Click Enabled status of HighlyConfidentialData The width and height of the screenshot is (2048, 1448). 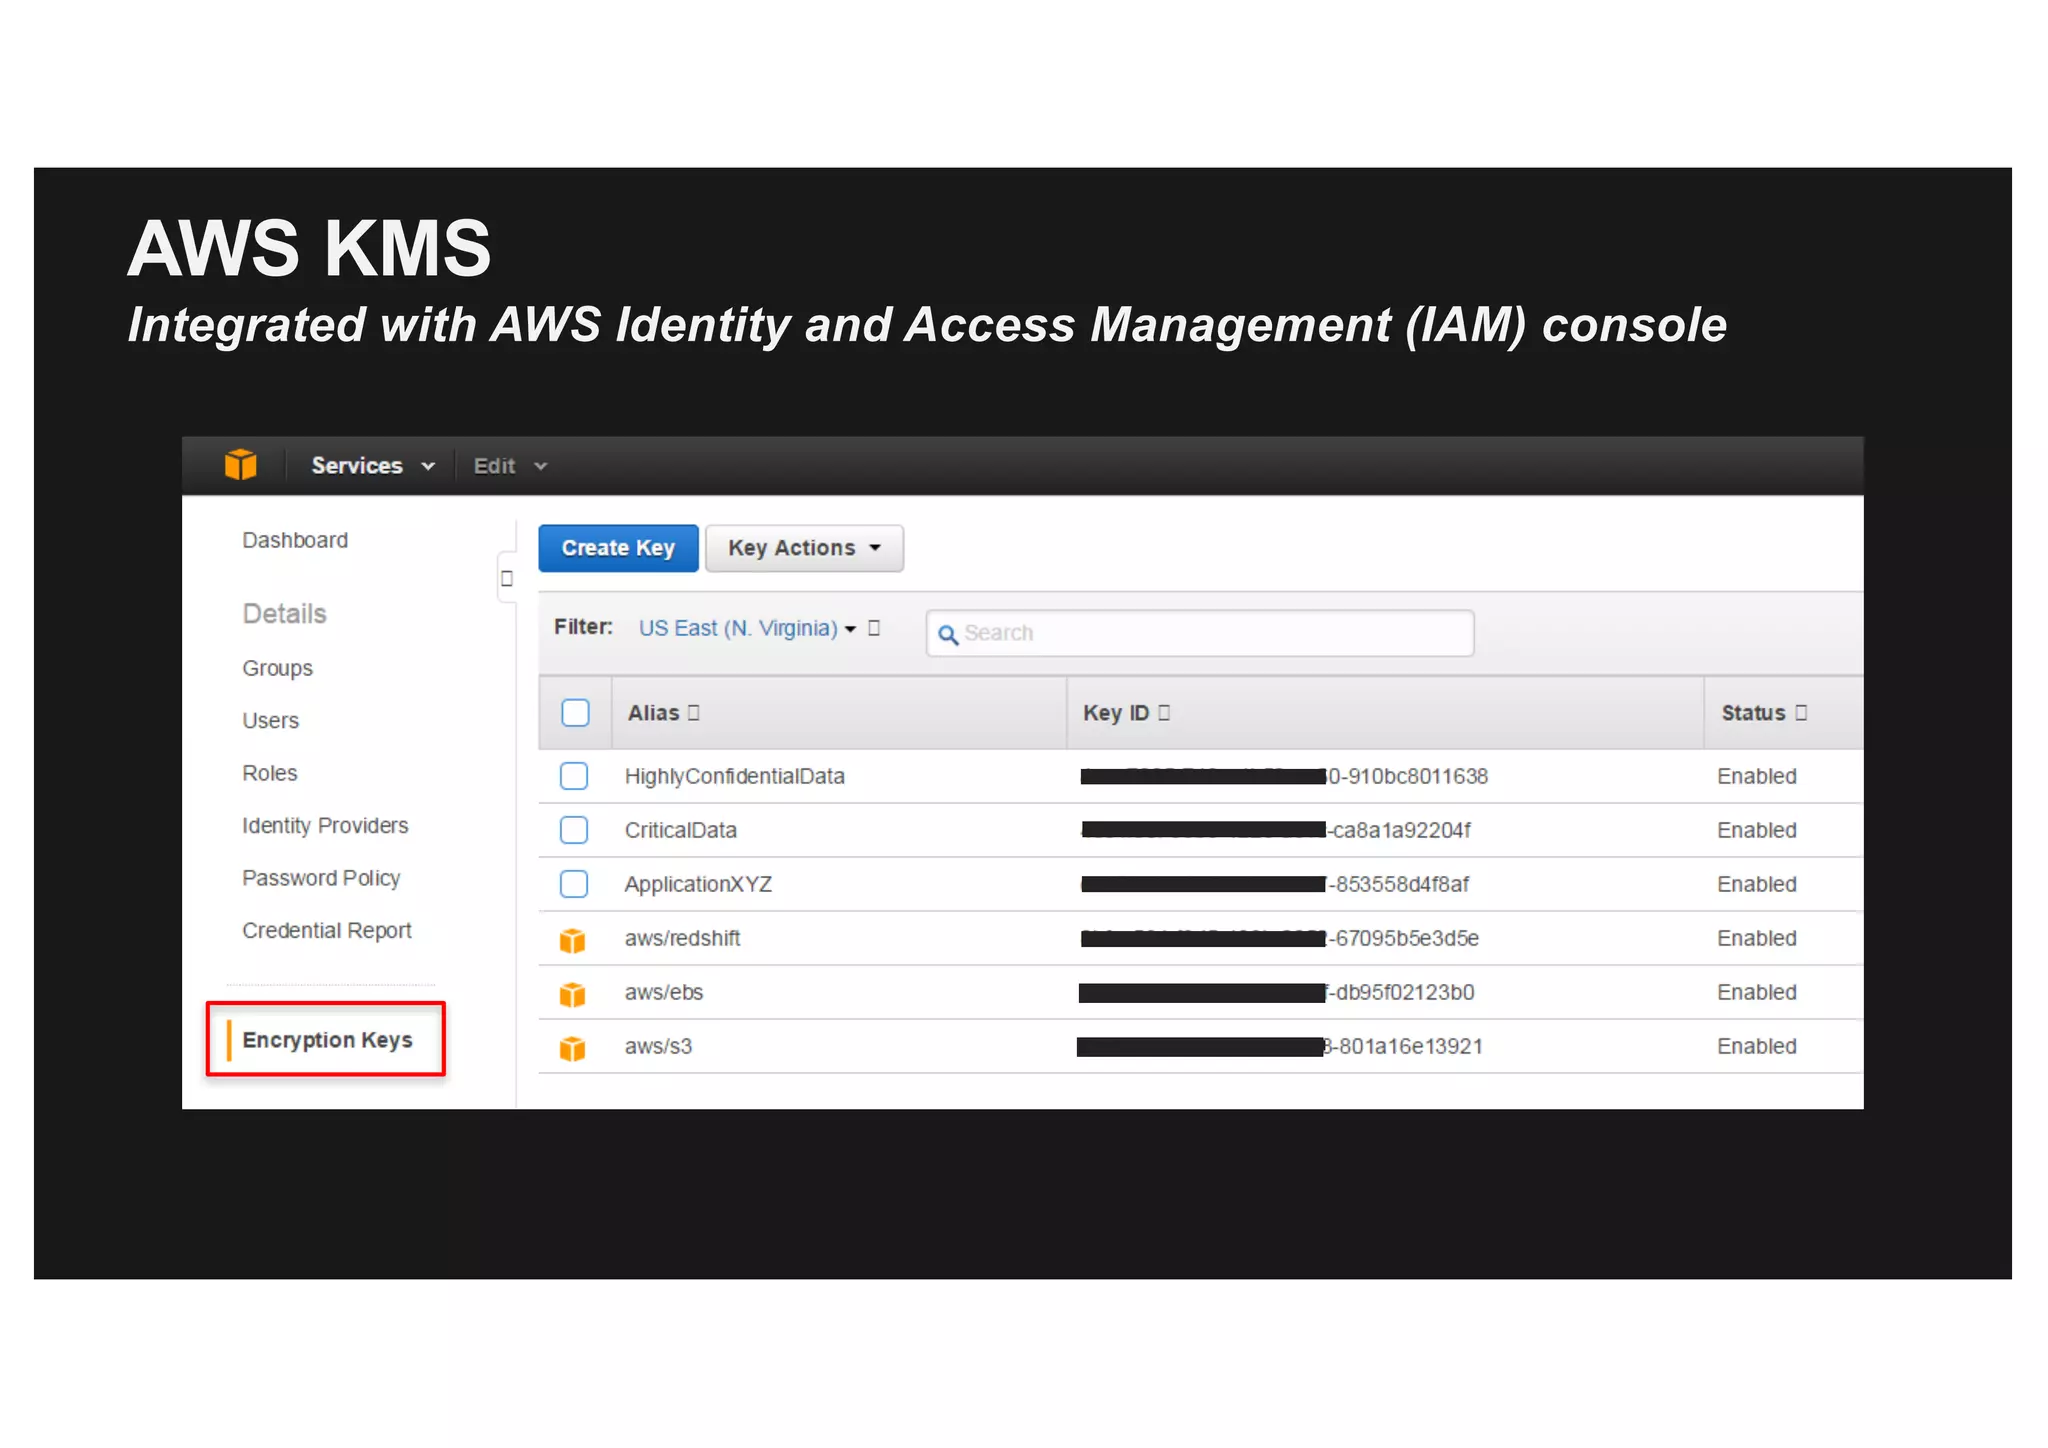pyautogui.click(x=1756, y=776)
